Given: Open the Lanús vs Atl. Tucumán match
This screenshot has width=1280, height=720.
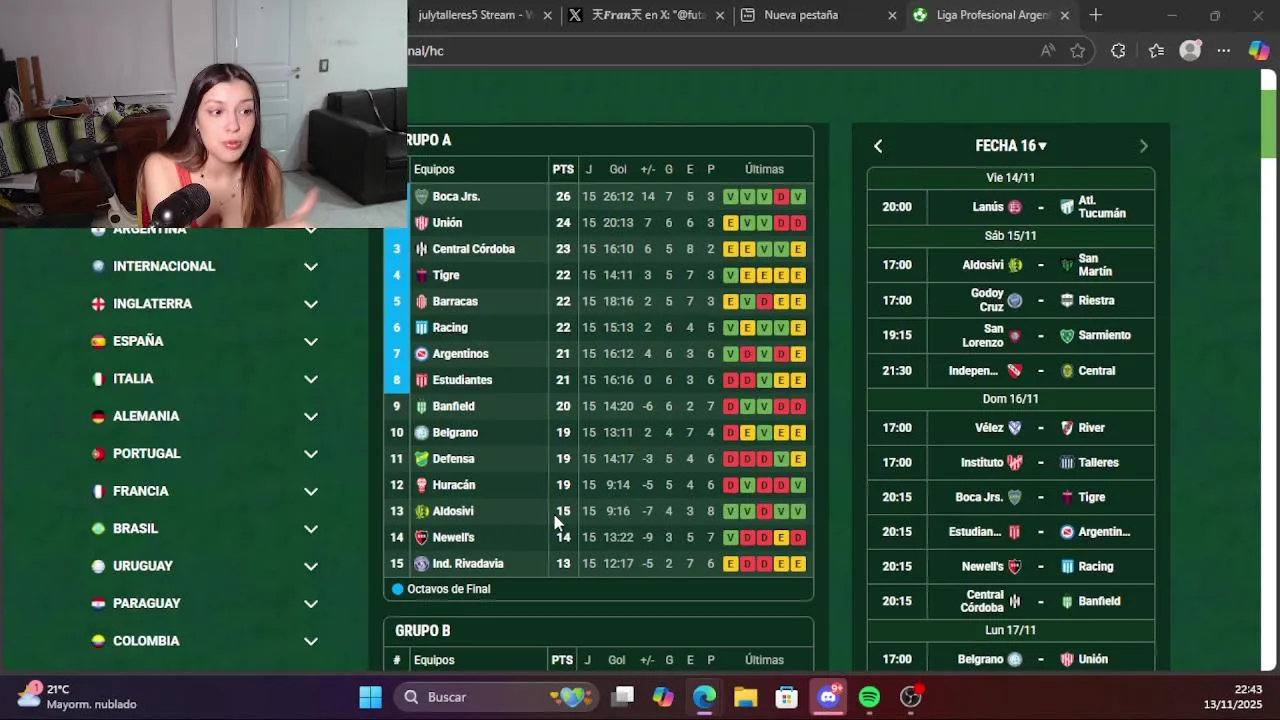Looking at the screenshot, I should [1011, 207].
